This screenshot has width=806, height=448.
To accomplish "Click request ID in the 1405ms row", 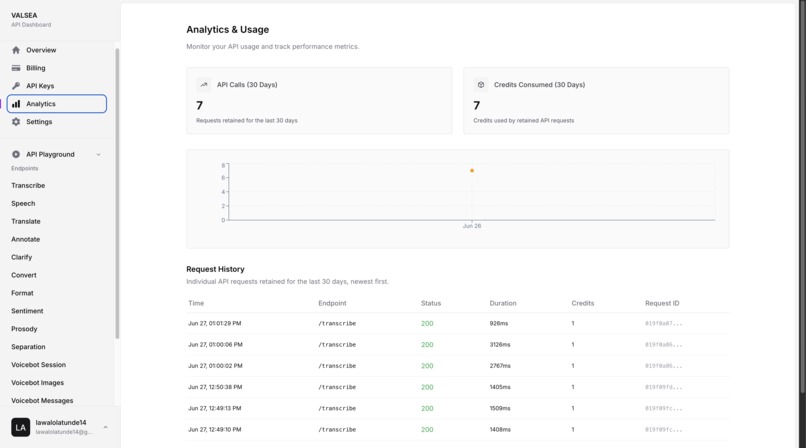I will tap(664, 387).
